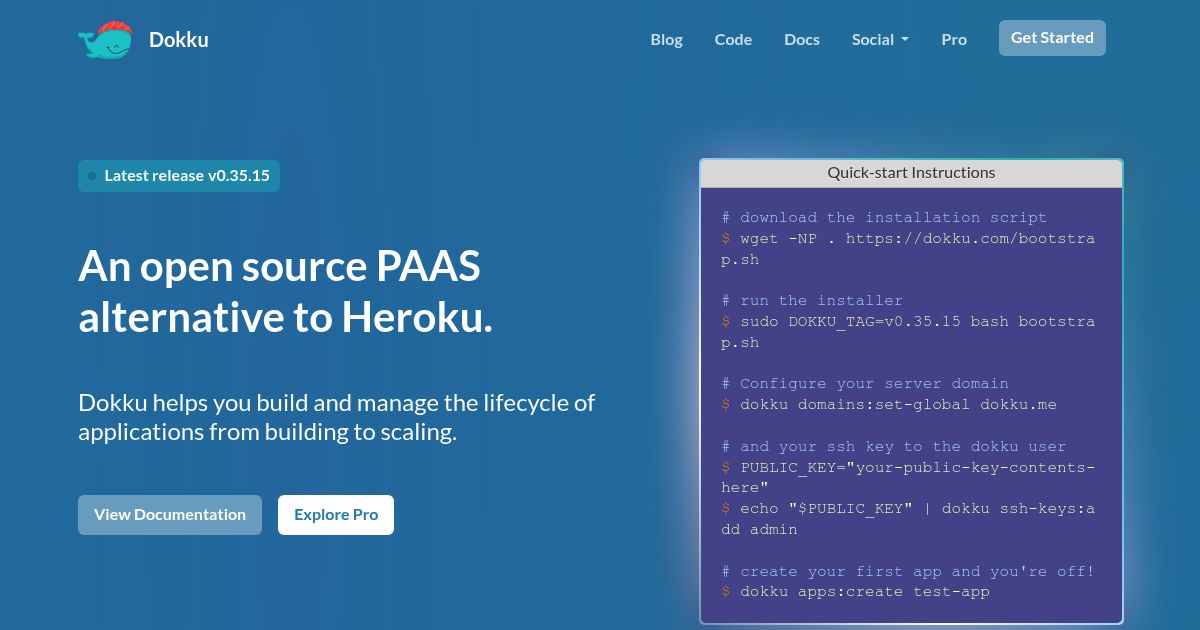Click View Documentation
1200x630 pixels.
170,514
